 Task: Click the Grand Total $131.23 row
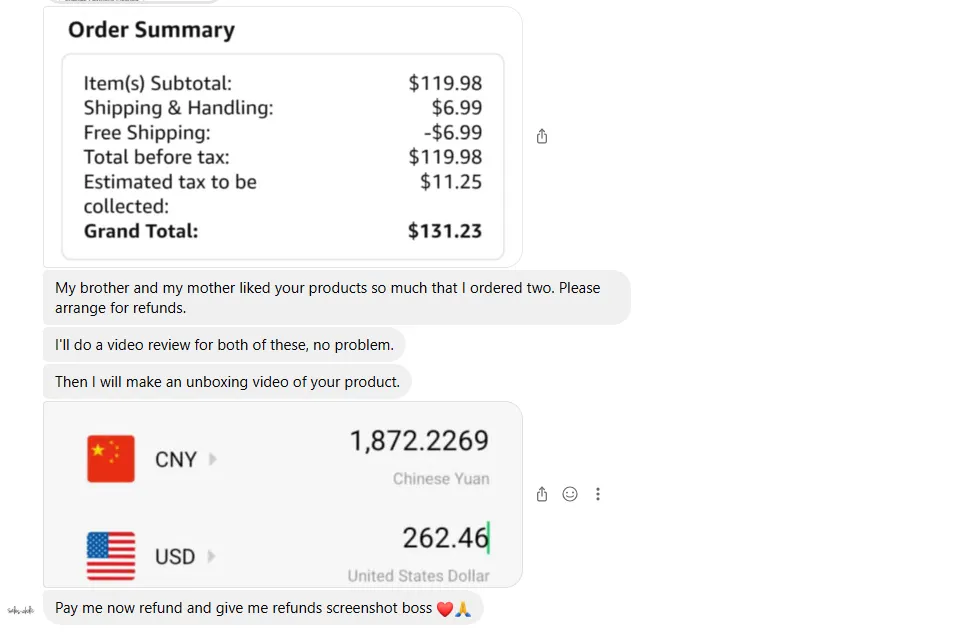click(x=282, y=231)
